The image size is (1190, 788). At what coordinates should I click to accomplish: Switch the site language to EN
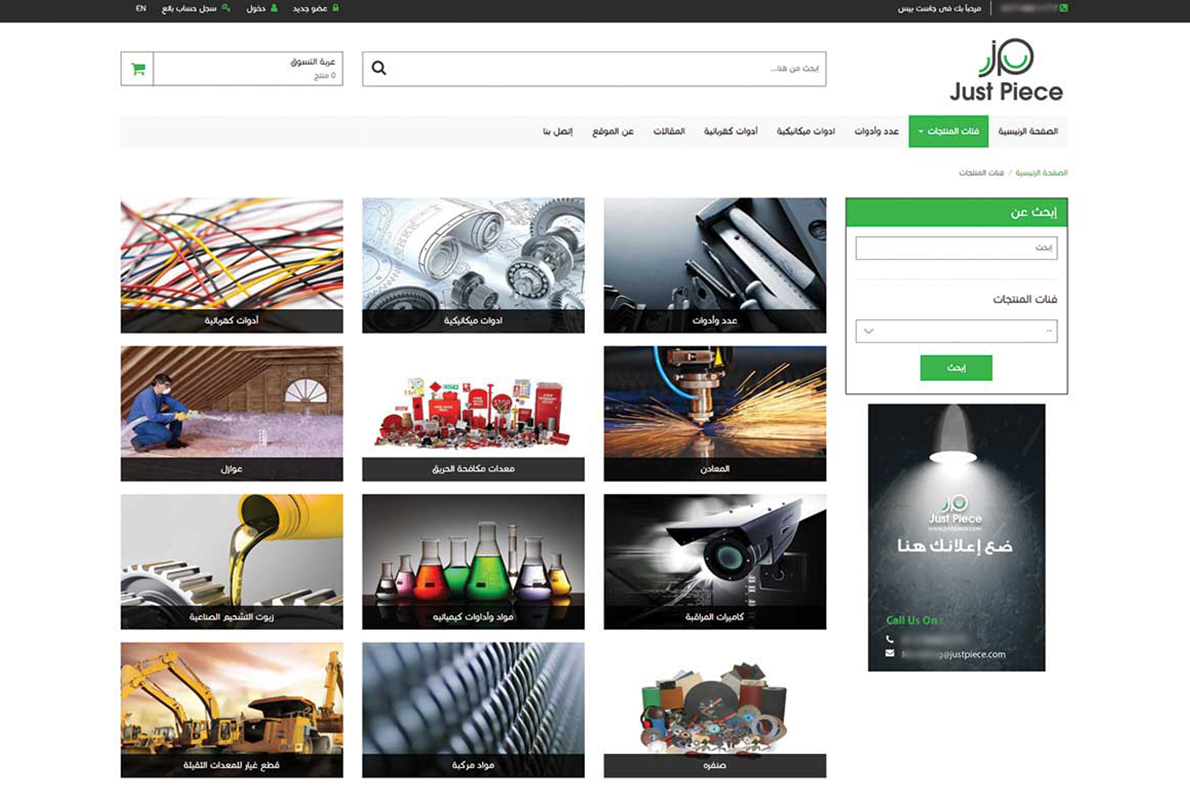pyautogui.click(x=141, y=8)
